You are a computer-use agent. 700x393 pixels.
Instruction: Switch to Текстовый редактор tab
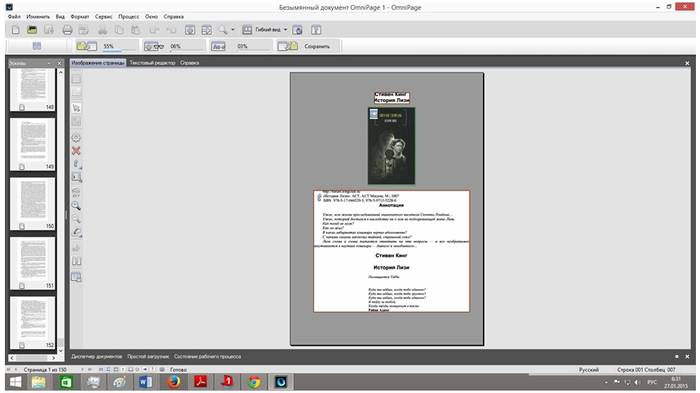tap(153, 63)
